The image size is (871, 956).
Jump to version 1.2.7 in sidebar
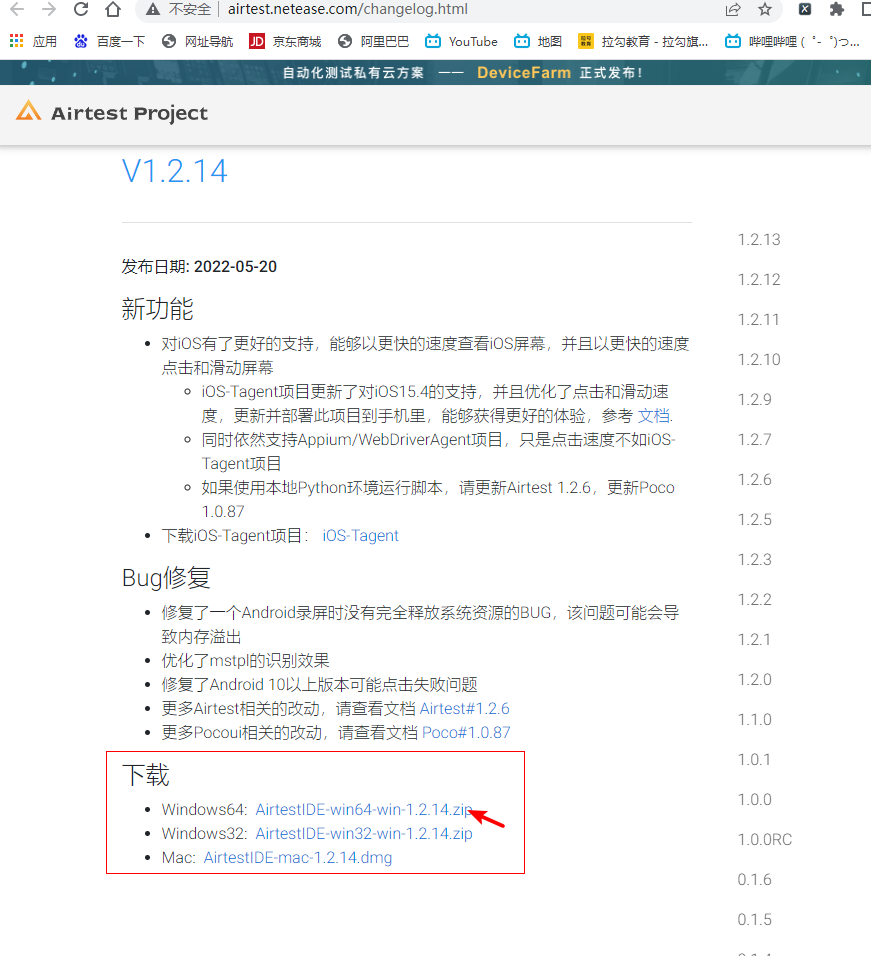755,440
